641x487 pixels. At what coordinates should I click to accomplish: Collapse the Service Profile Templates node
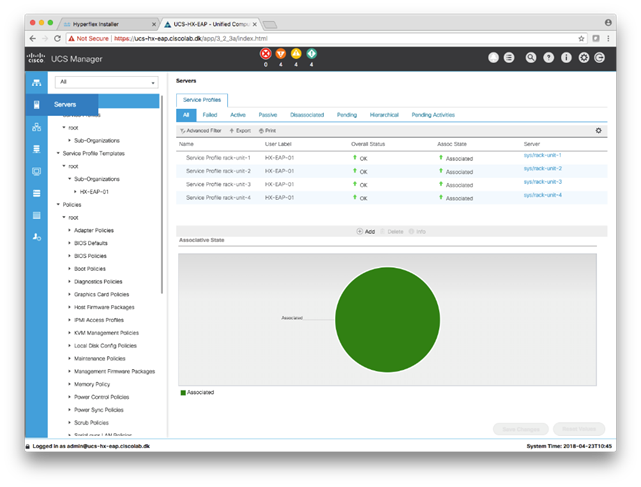(x=58, y=153)
